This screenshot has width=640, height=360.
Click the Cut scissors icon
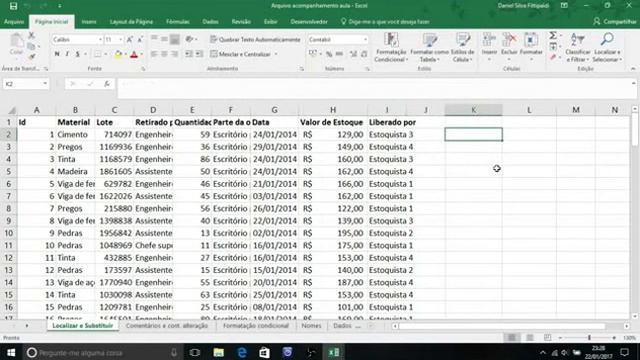coord(31,36)
